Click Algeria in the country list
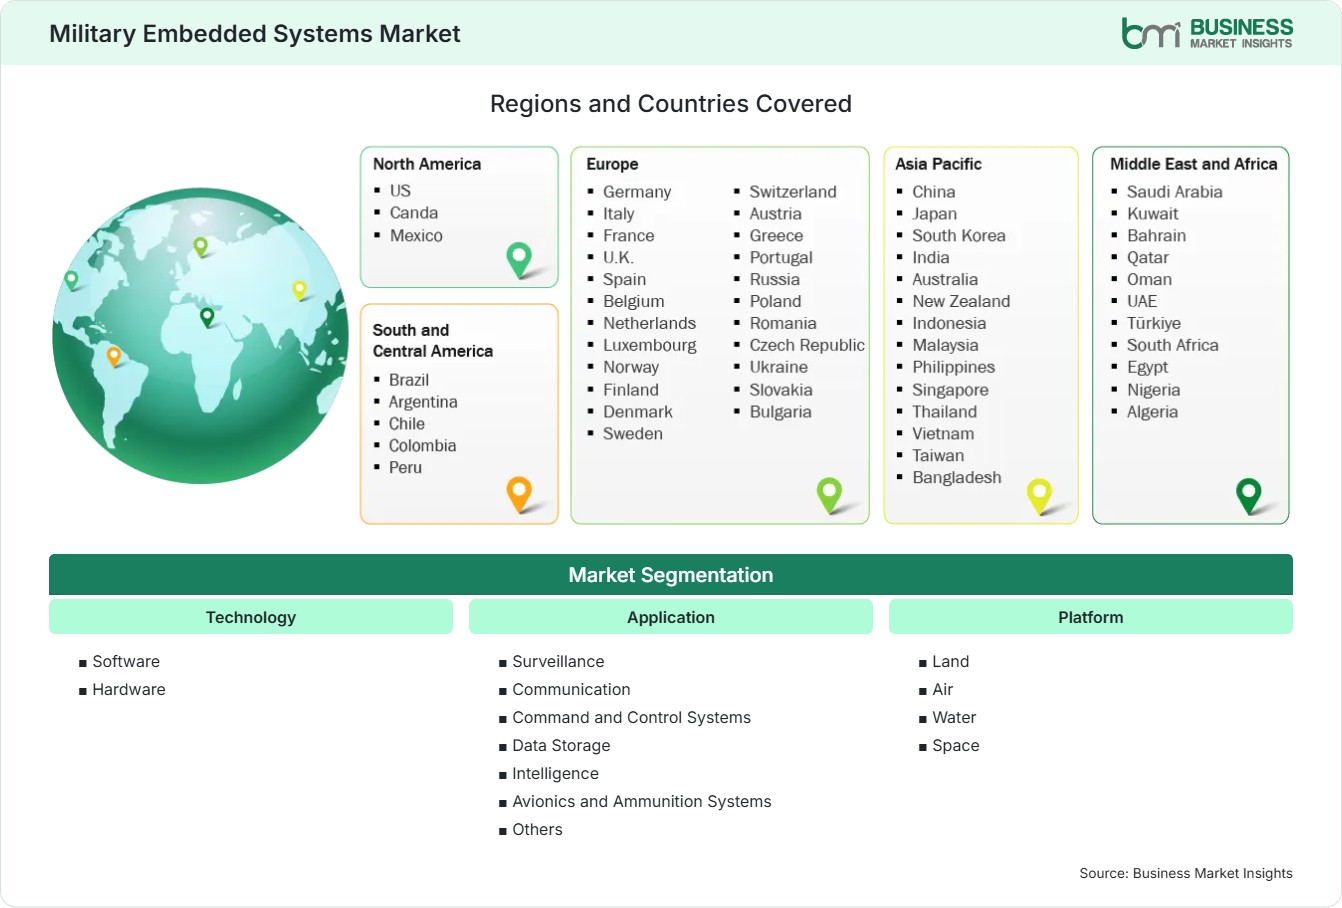This screenshot has width=1342, height=908. (x=1152, y=412)
